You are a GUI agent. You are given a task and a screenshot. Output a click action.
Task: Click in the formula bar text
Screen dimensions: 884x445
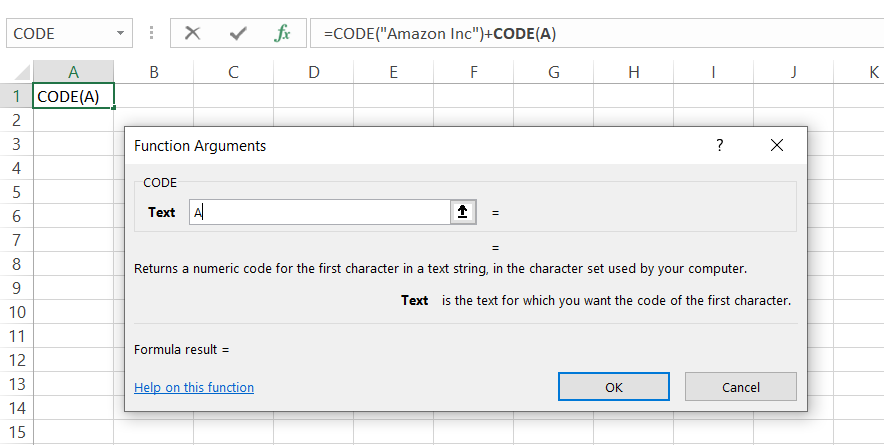click(x=600, y=33)
